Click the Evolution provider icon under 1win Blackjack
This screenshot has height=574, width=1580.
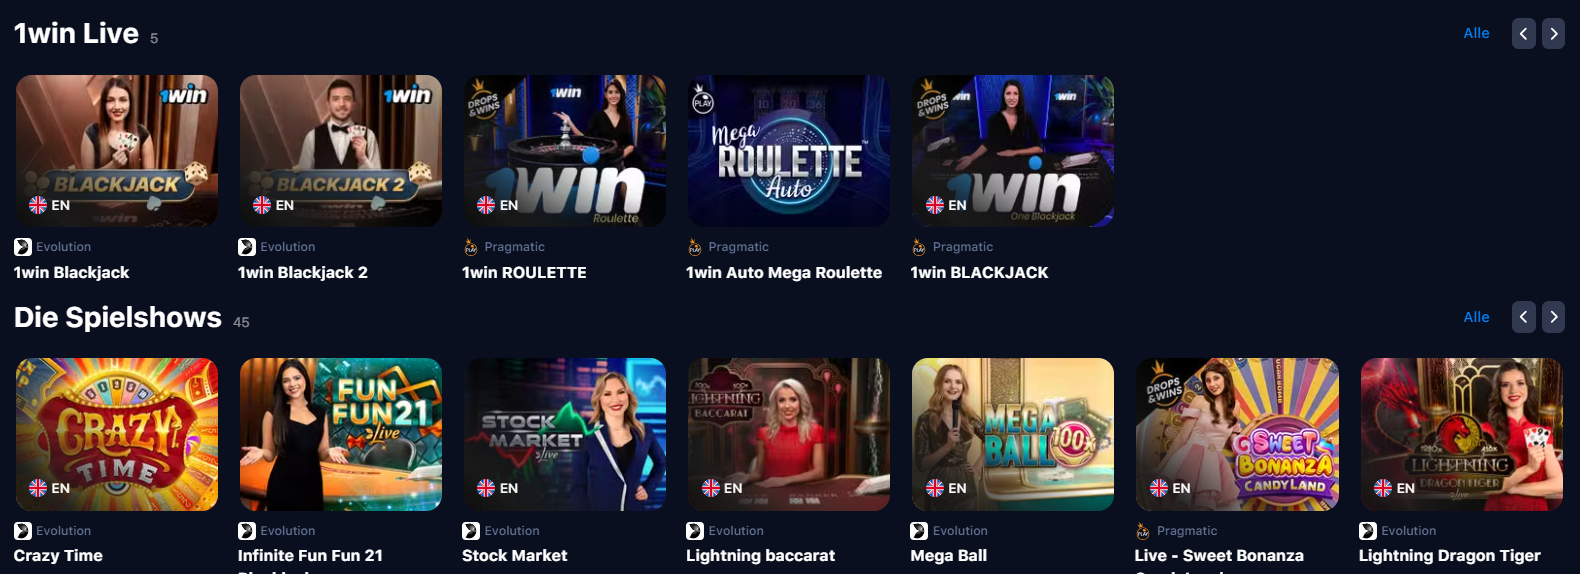pyautogui.click(x=23, y=247)
